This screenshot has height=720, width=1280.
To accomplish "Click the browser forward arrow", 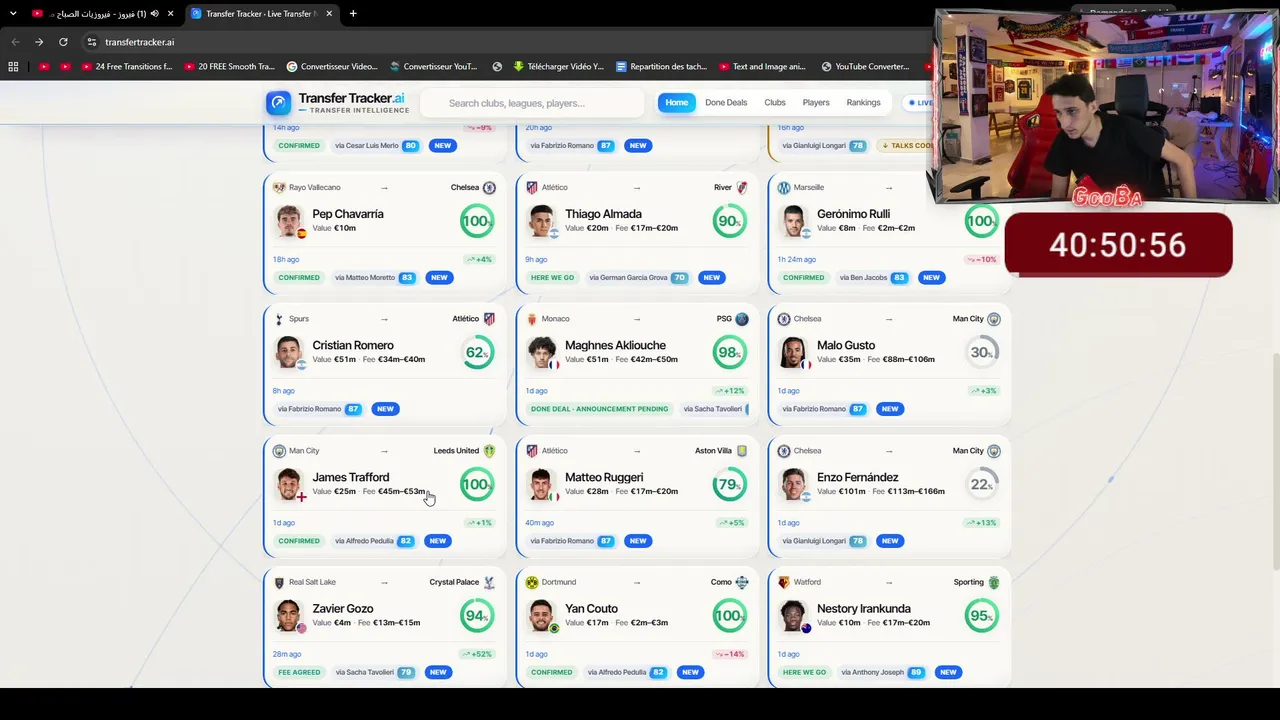I will point(39,42).
